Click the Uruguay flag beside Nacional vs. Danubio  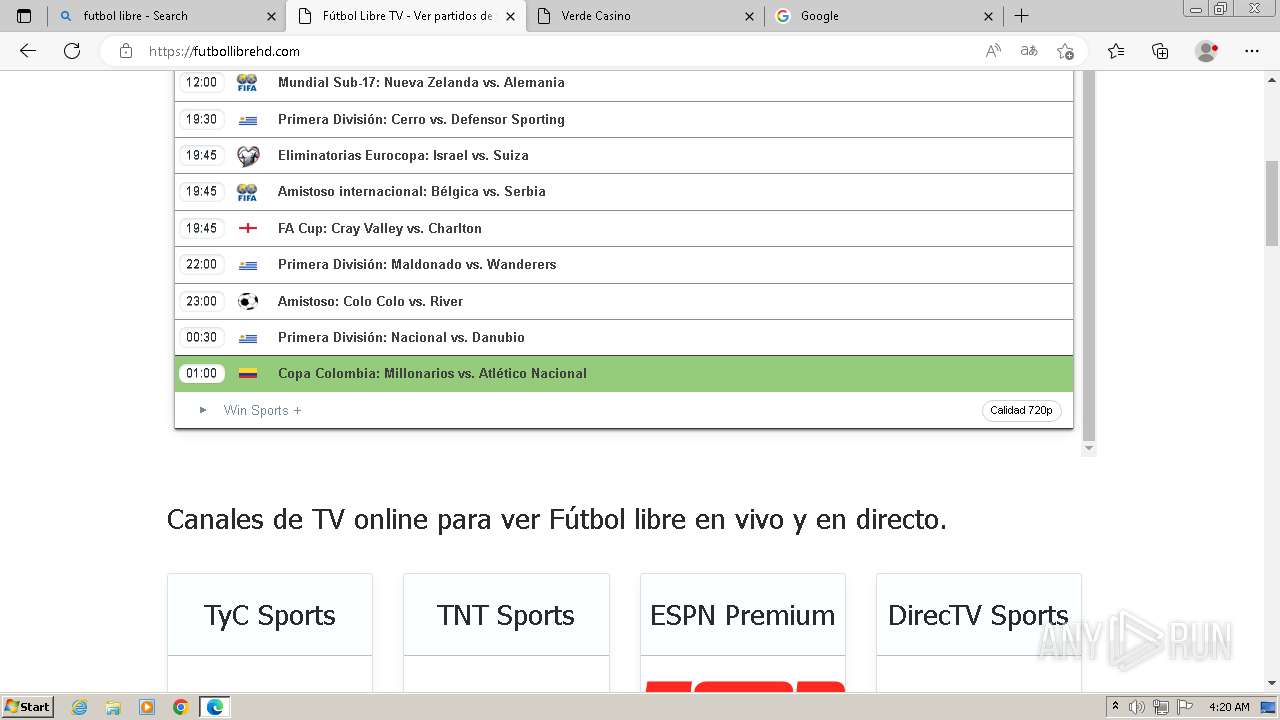(248, 338)
